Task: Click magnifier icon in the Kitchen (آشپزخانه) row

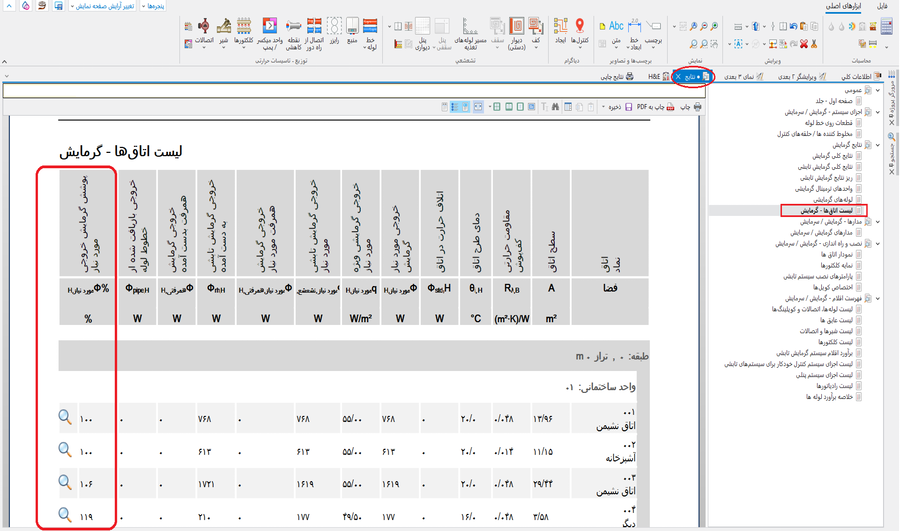Action: (x=65, y=451)
